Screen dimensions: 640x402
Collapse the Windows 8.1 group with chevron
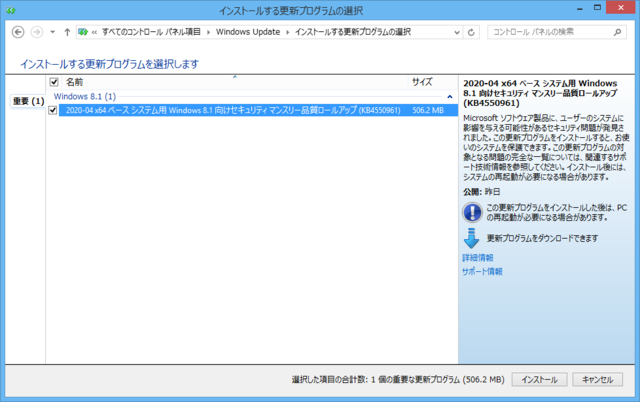[450, 97]
